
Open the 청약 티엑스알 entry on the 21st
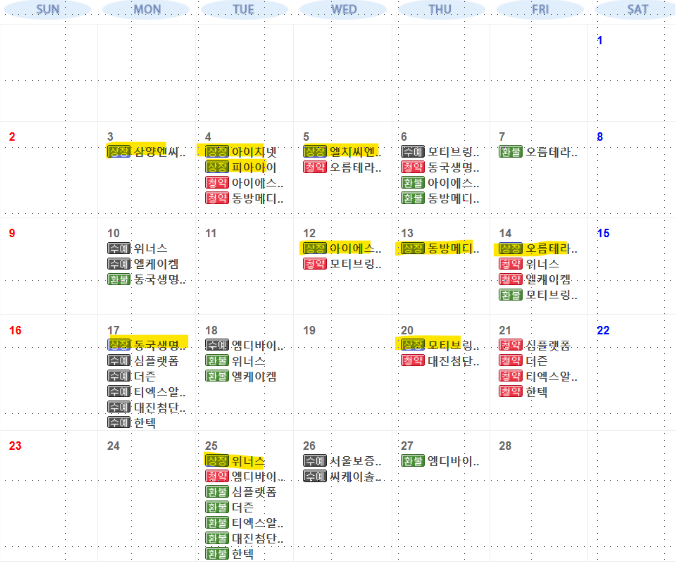[x=538, y=376]
